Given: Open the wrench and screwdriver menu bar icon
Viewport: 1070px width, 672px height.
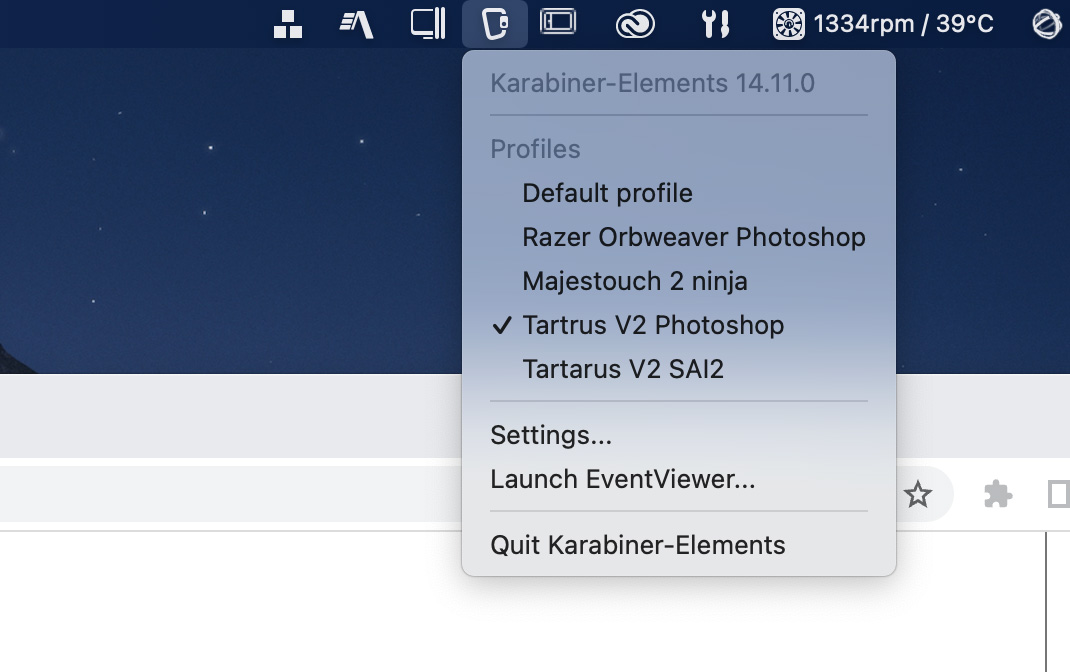Looking at the screenshot, I should tap(714, 24).
